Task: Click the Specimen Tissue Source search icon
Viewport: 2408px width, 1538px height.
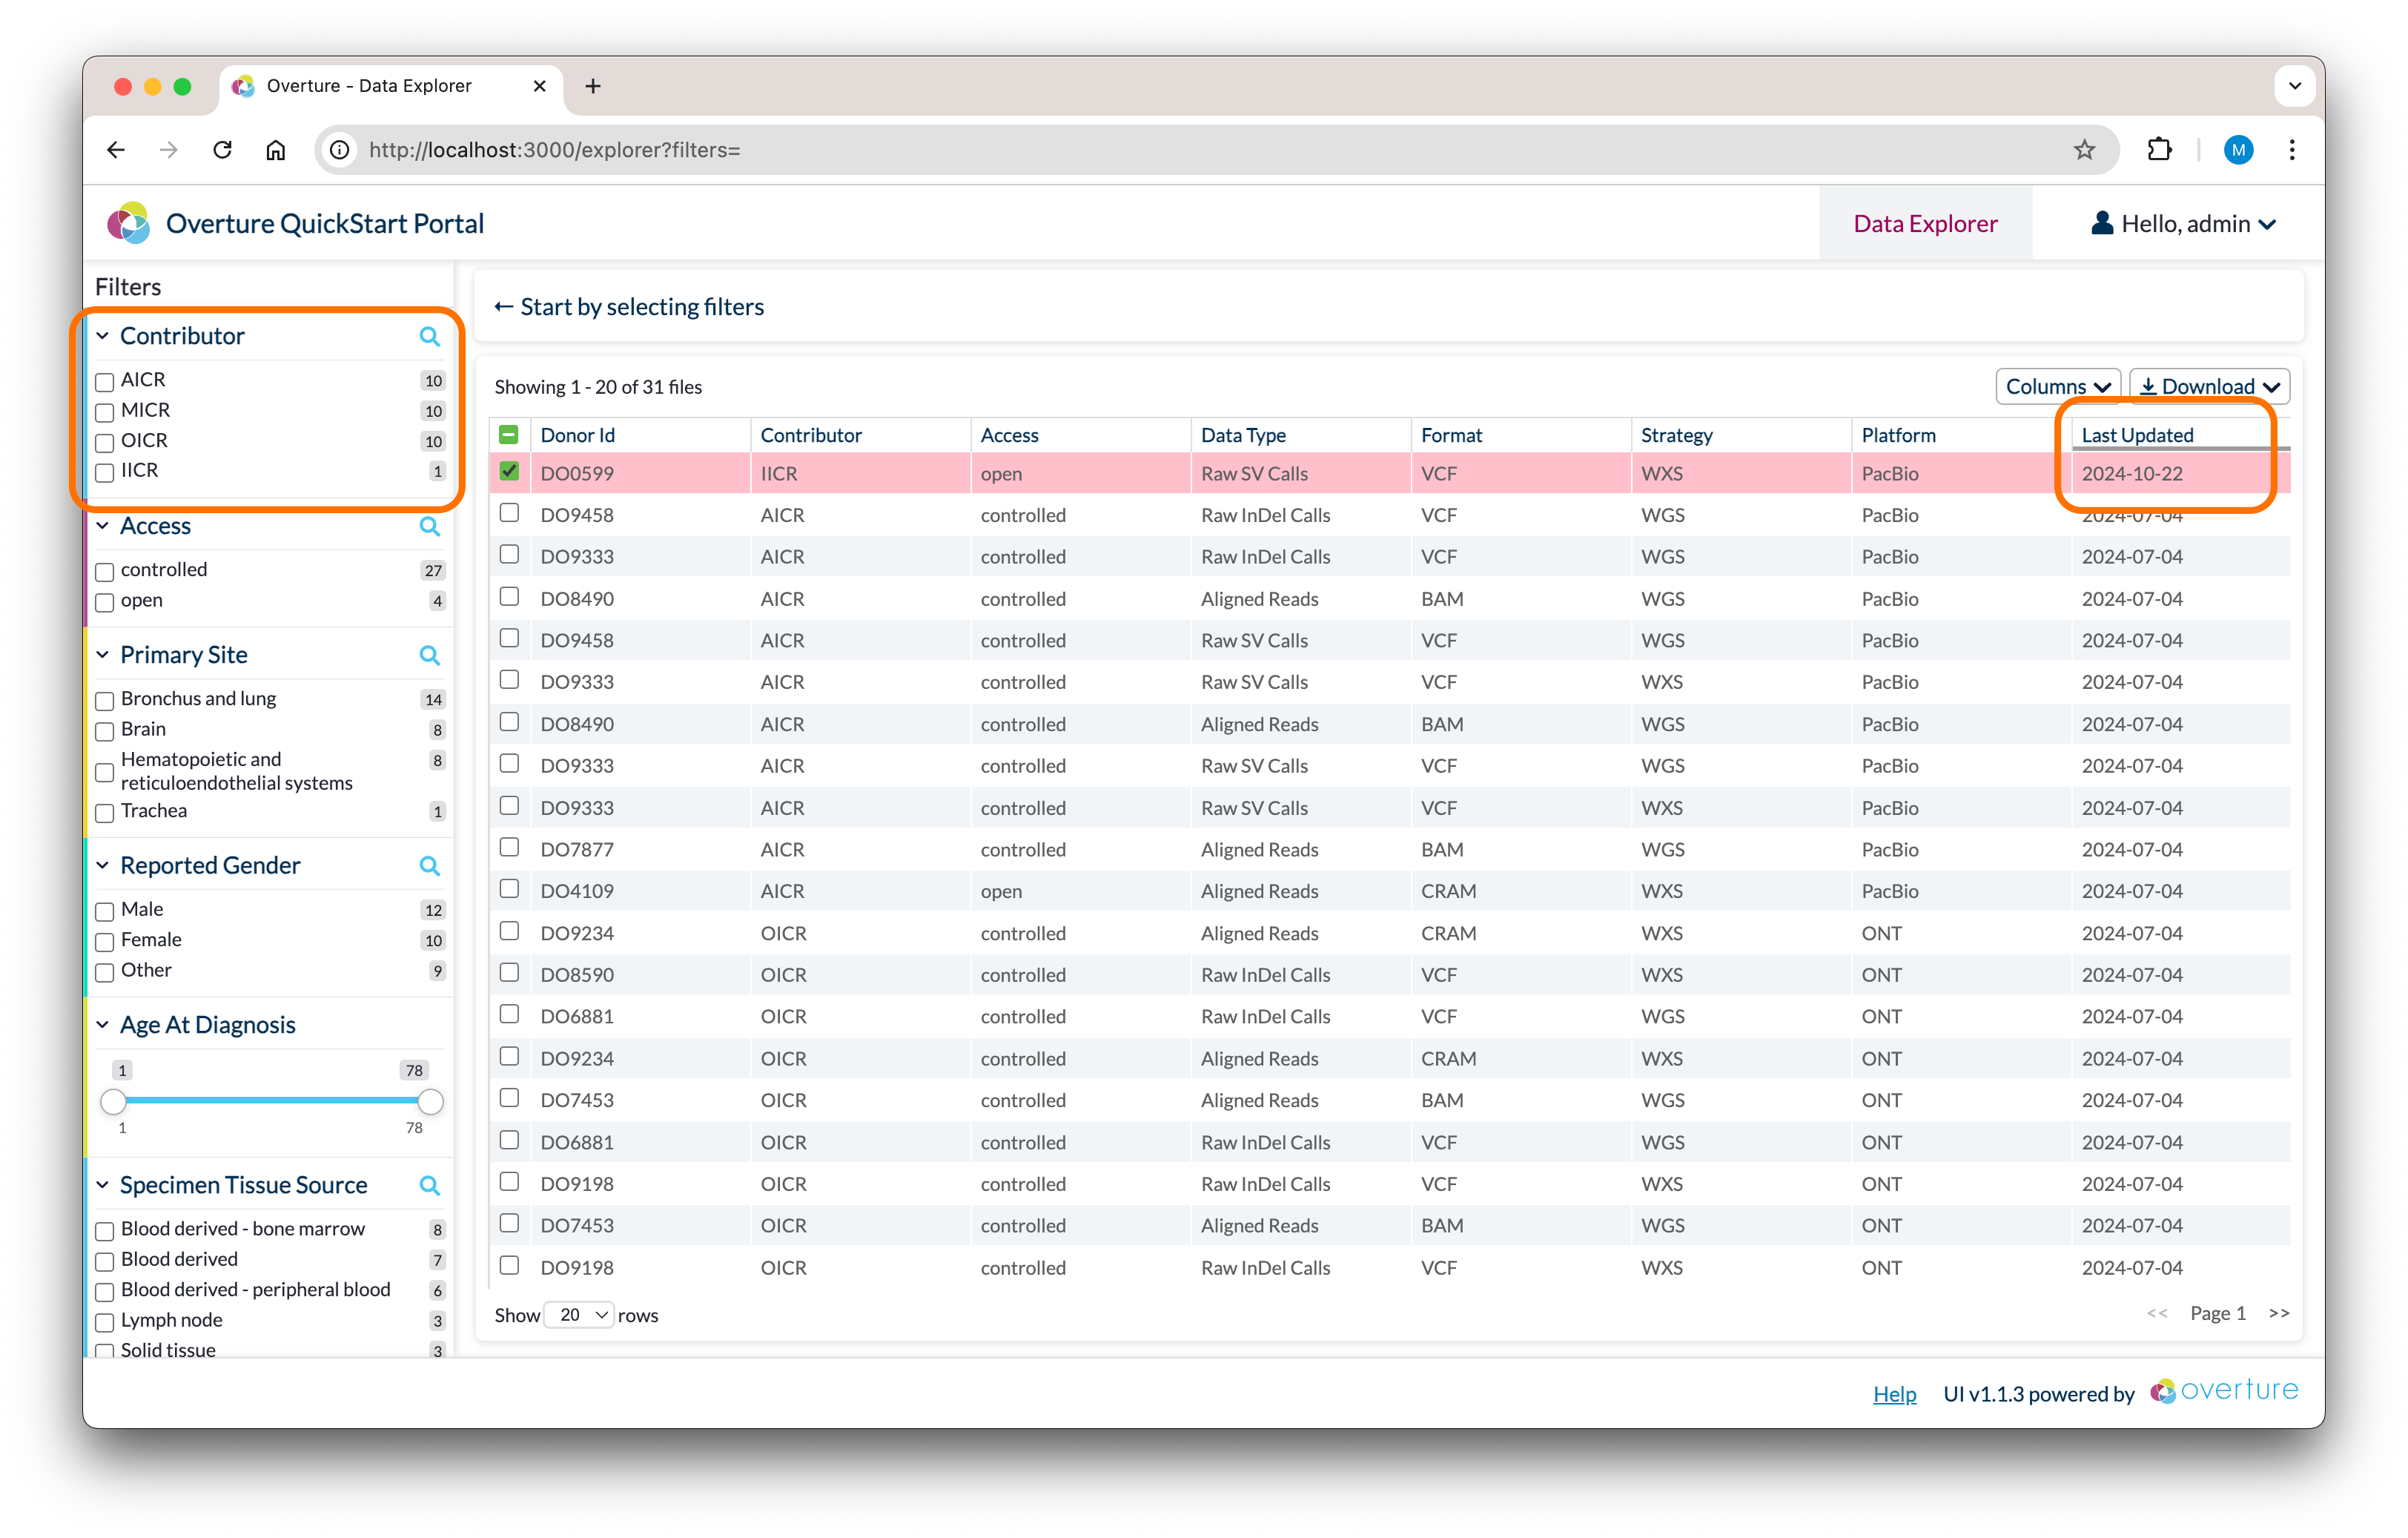Action: coord(429,1186)
